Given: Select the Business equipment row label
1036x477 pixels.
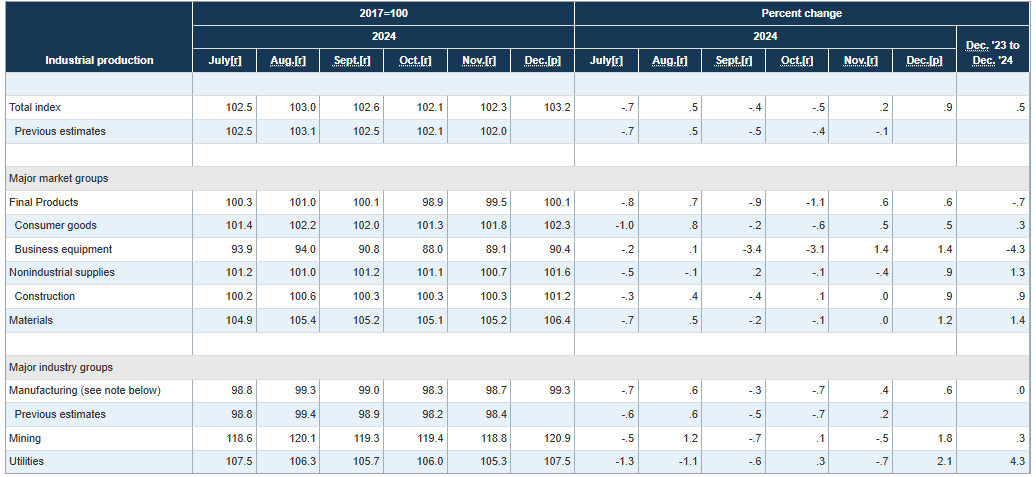Looking at the screenshot, I should 63,249.
